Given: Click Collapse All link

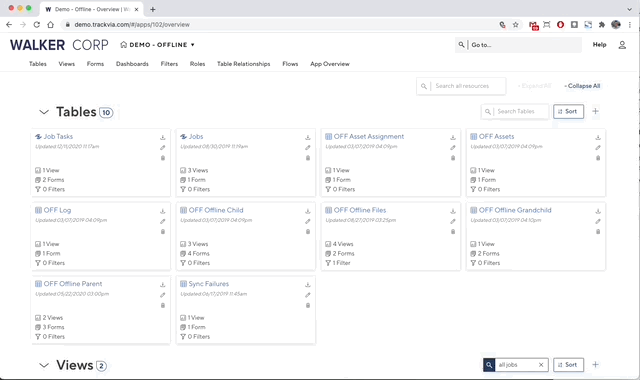Looking at the screenshot, I should click(x=582, y=86).
